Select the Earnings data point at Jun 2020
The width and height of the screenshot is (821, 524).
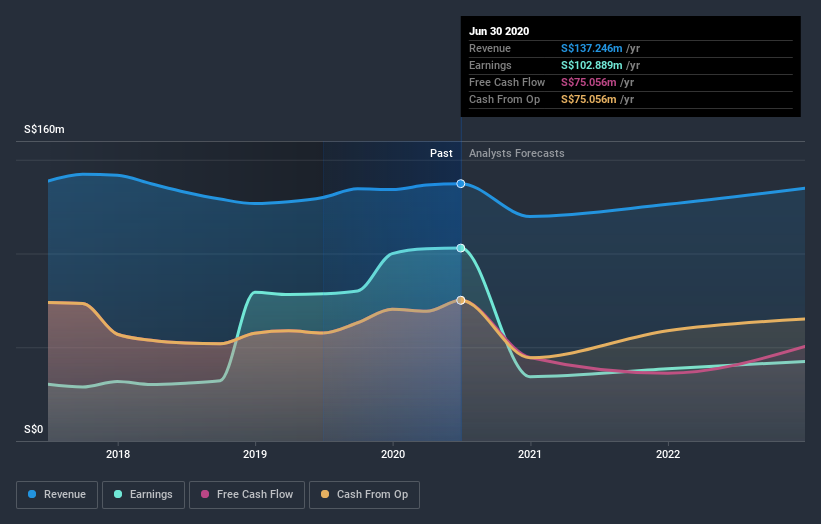461,248
